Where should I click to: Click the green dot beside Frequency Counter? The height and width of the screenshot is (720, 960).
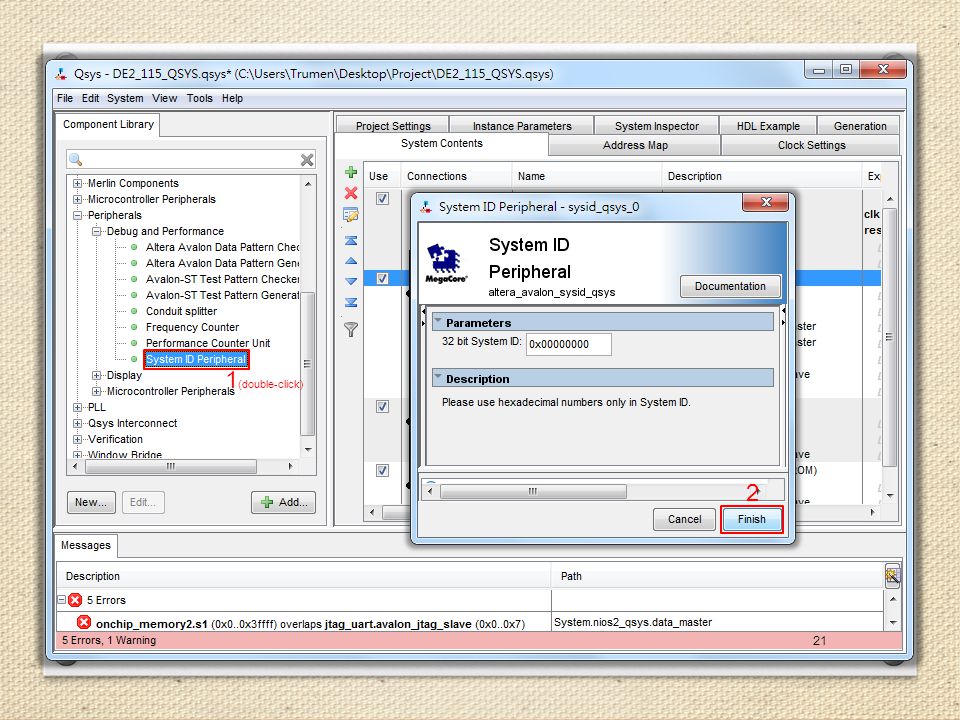click(134, 327)
